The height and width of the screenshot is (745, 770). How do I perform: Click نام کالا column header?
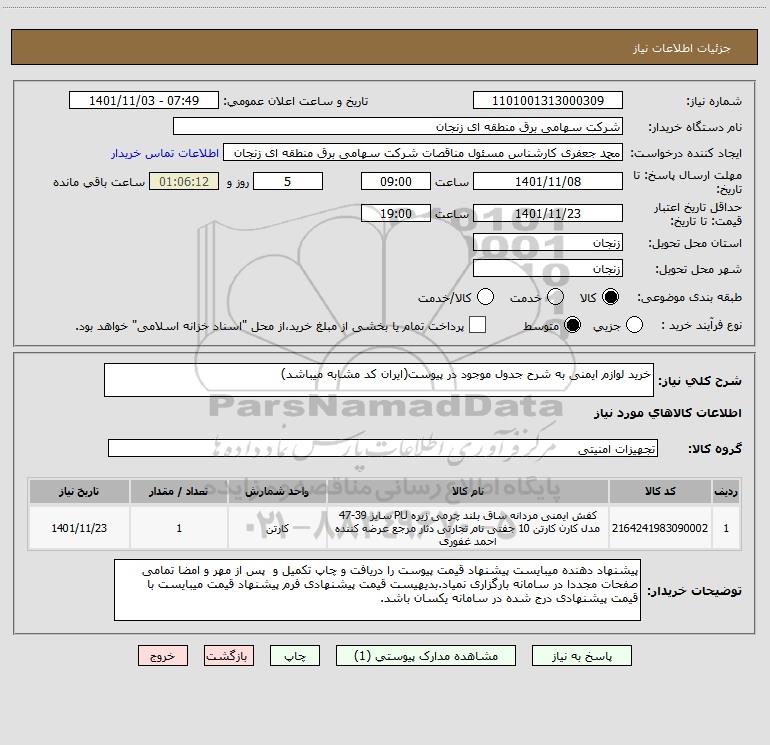(468, 491)
